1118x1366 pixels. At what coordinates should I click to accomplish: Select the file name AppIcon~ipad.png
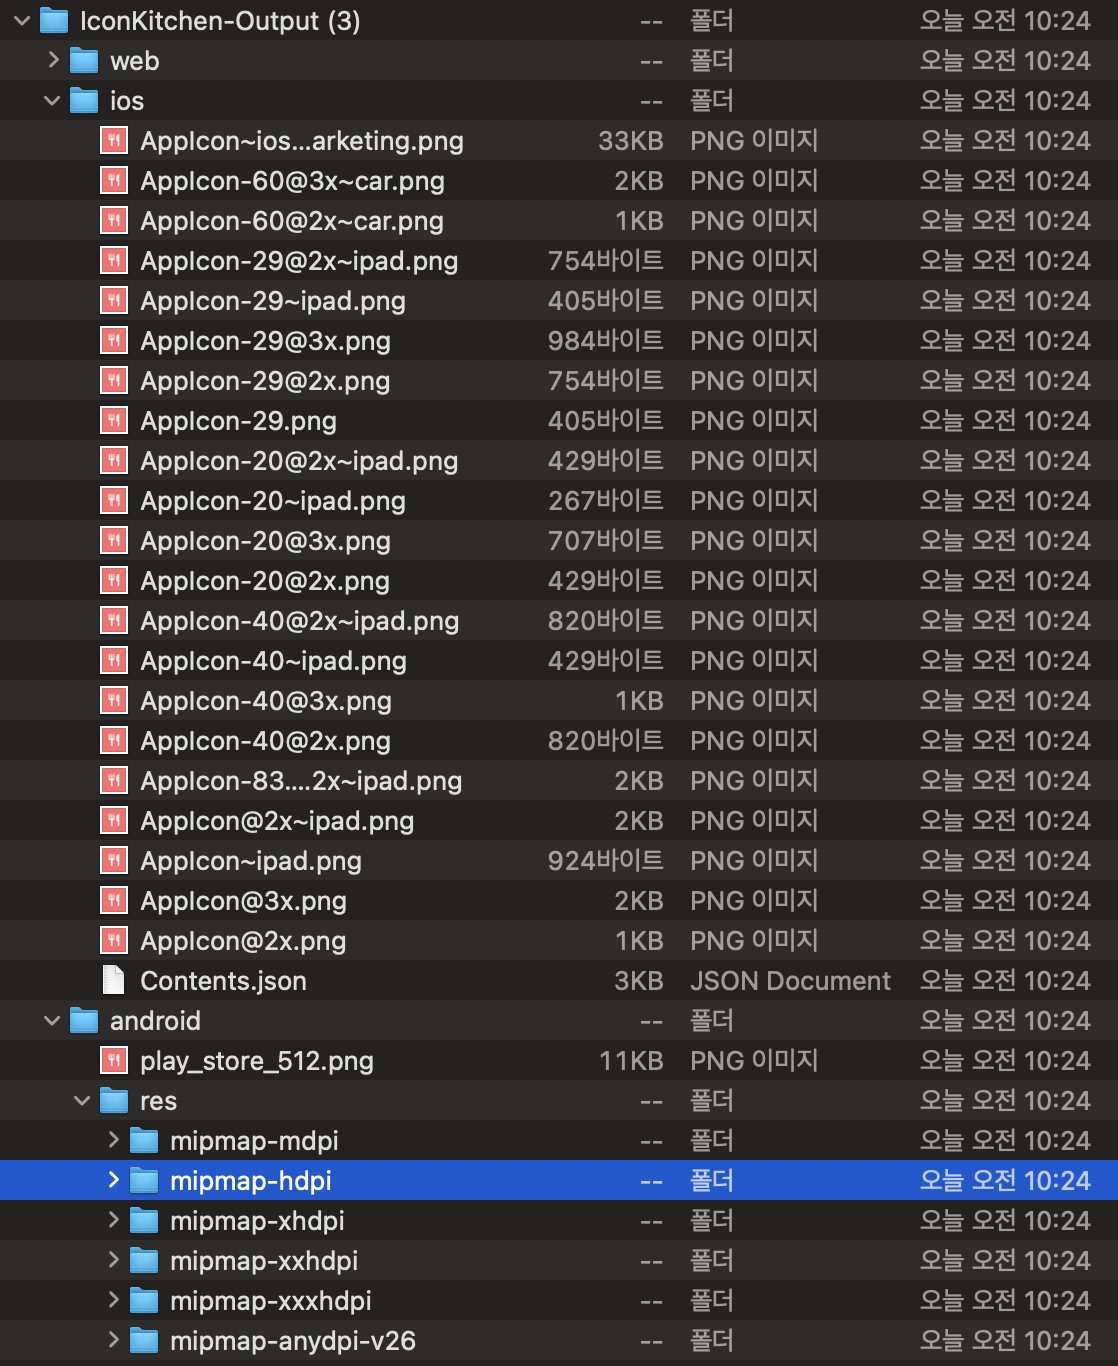coord(251,861)
